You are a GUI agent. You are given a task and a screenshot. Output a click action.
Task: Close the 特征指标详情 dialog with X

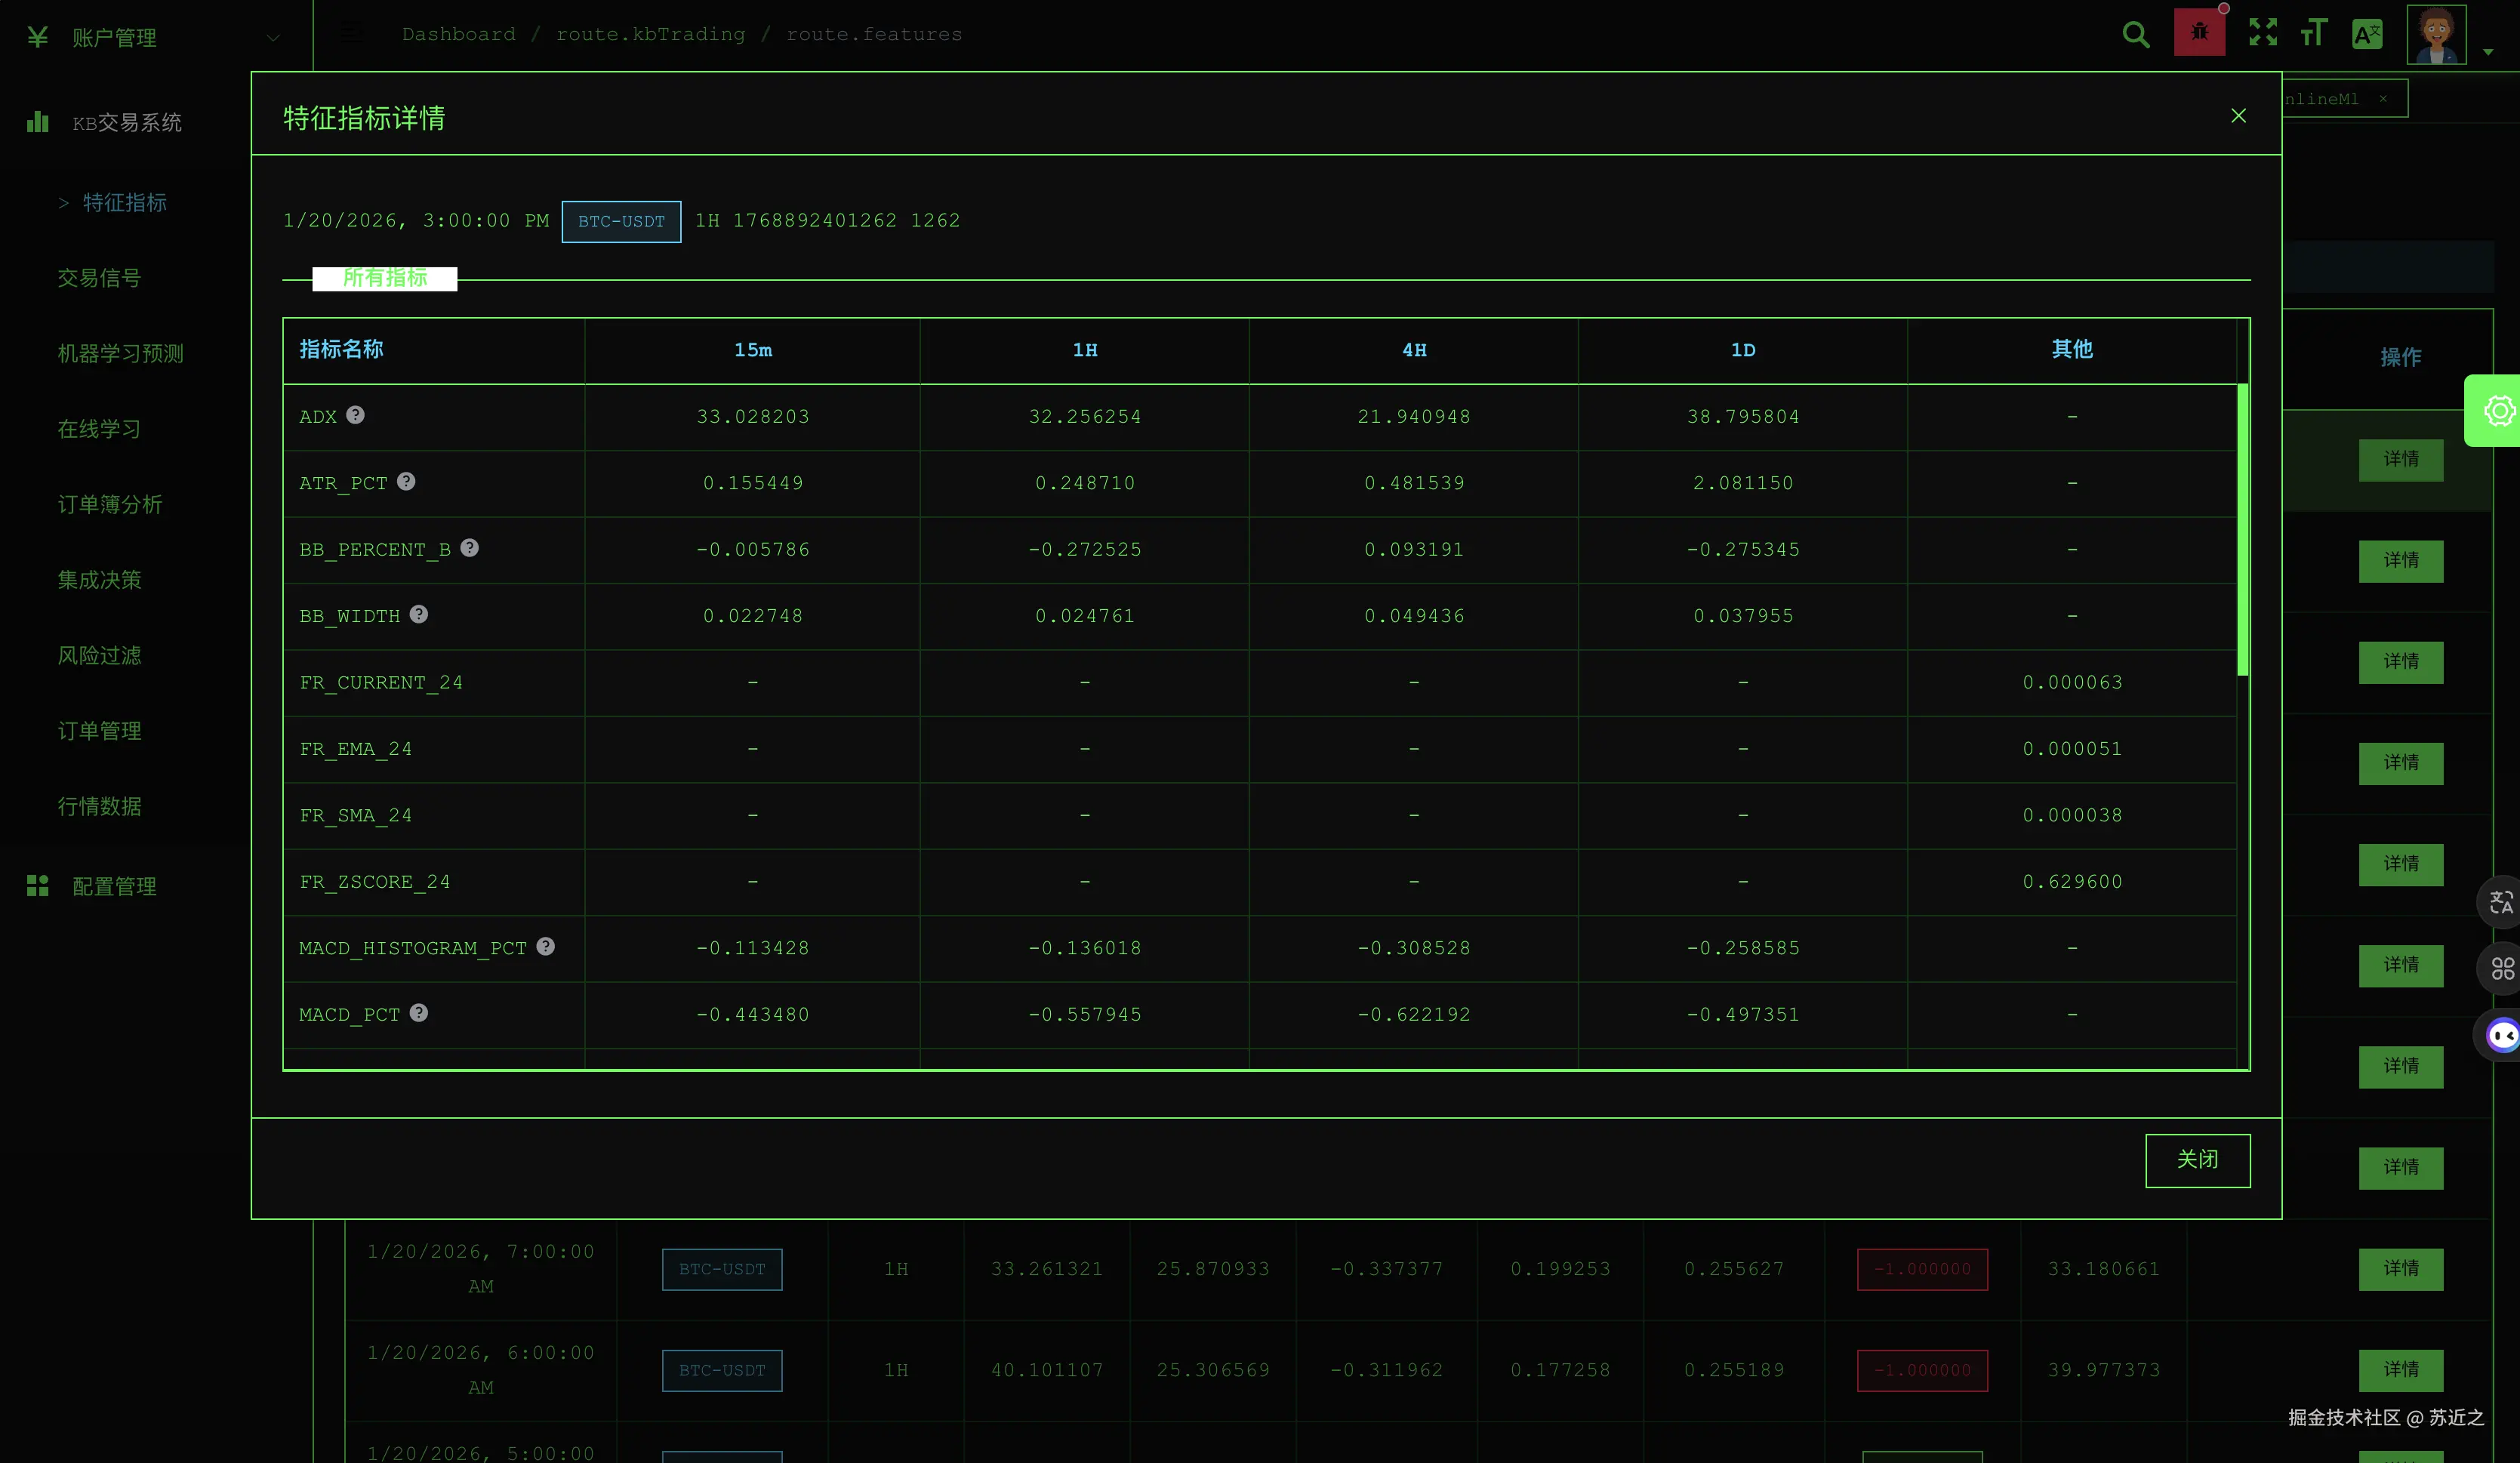click(x=2238, y=116)
